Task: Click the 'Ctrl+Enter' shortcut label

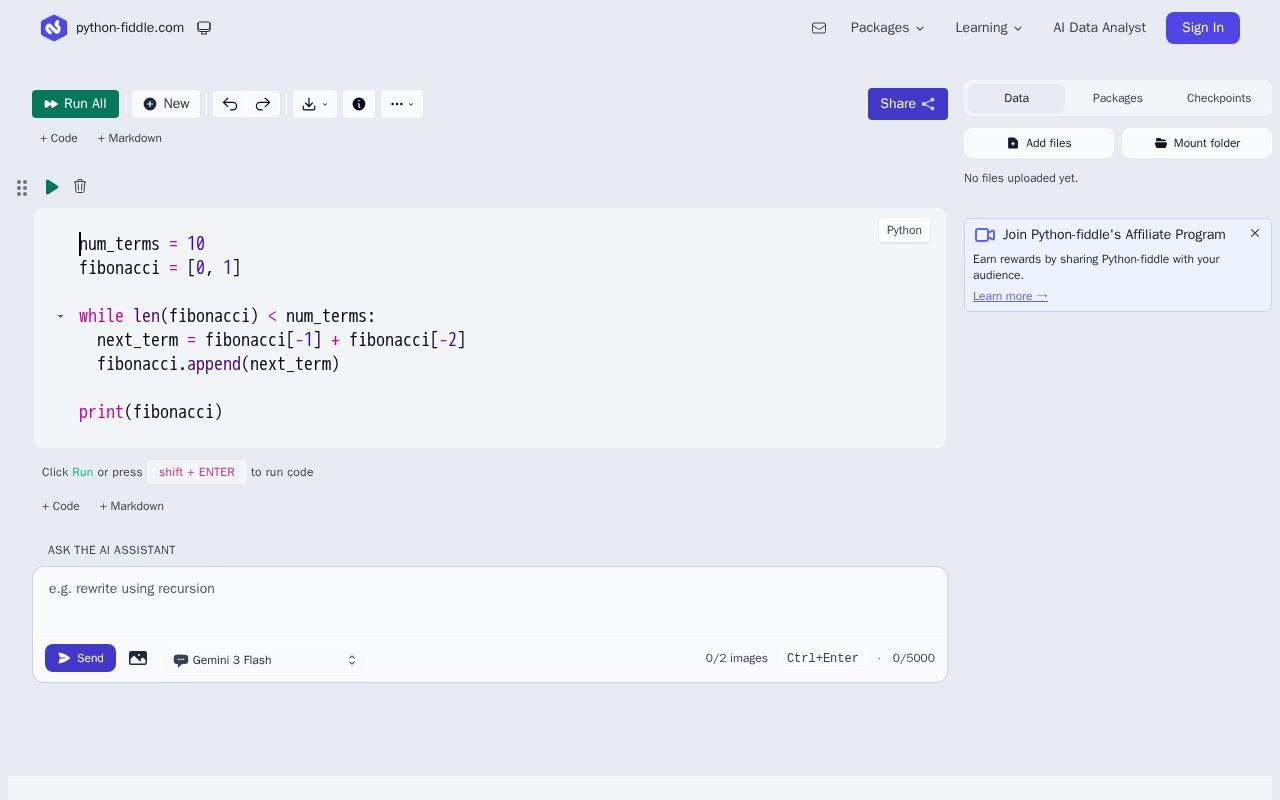Action: (x=823, y=658)
